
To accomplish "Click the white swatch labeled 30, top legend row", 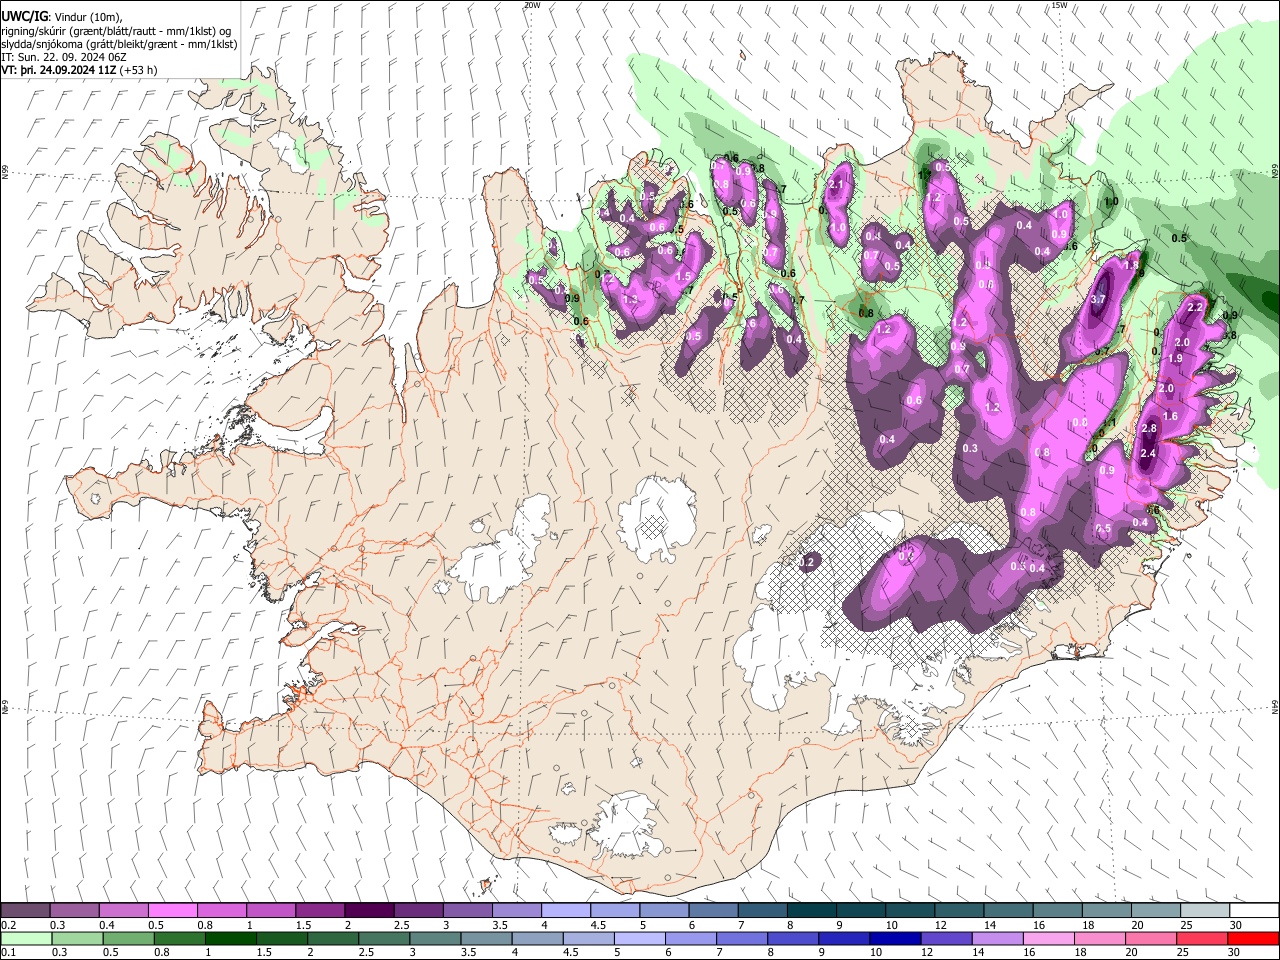I will pos(1254,910).
